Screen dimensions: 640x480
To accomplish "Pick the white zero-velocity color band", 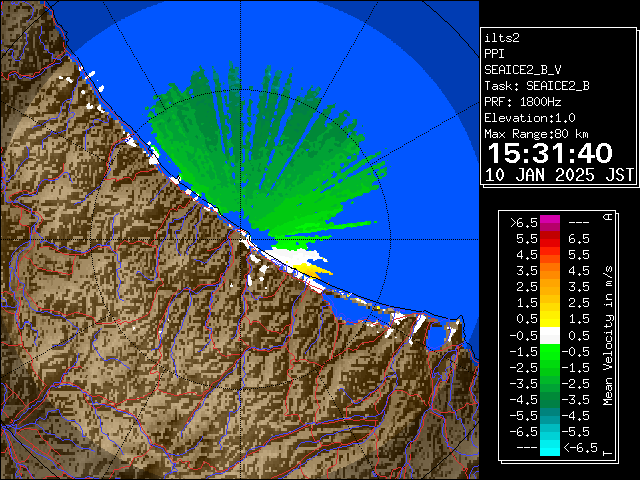I will pyautogui.click(x=550, y=336).
